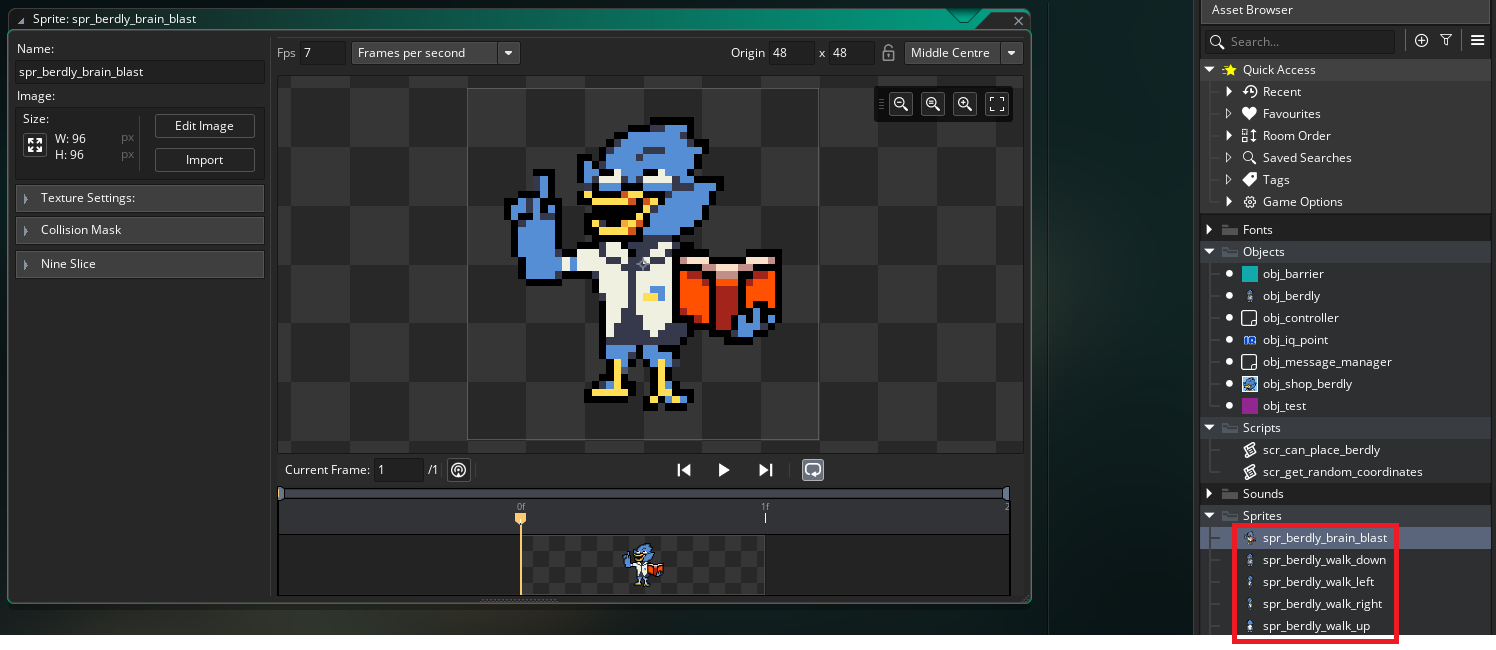
Task: Toggle animation loop playback
Action: (813, 470)
